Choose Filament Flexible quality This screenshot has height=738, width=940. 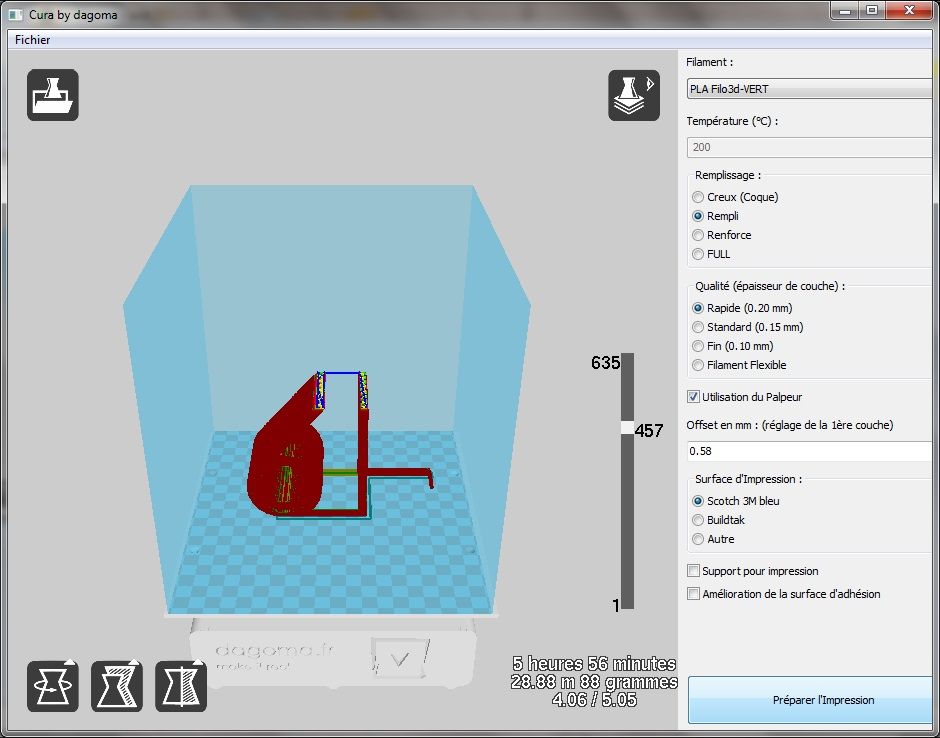[739, 365]
